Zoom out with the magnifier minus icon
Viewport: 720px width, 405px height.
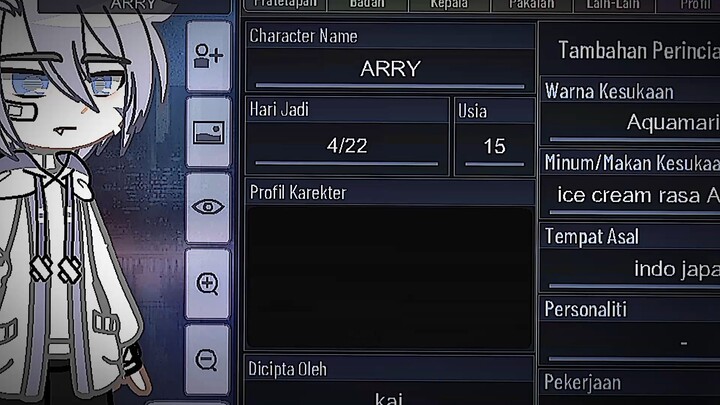click(x=207, y=359)
